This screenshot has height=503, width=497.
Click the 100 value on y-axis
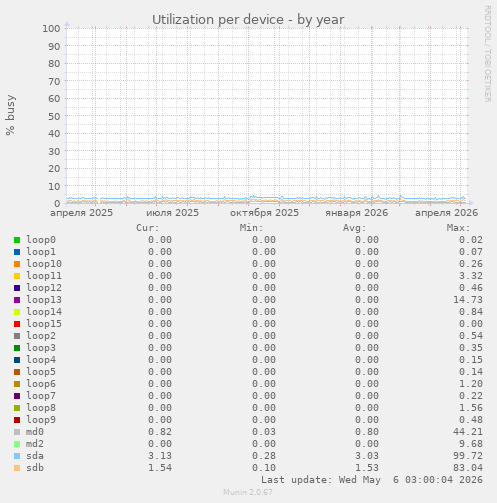click(51, 28)
